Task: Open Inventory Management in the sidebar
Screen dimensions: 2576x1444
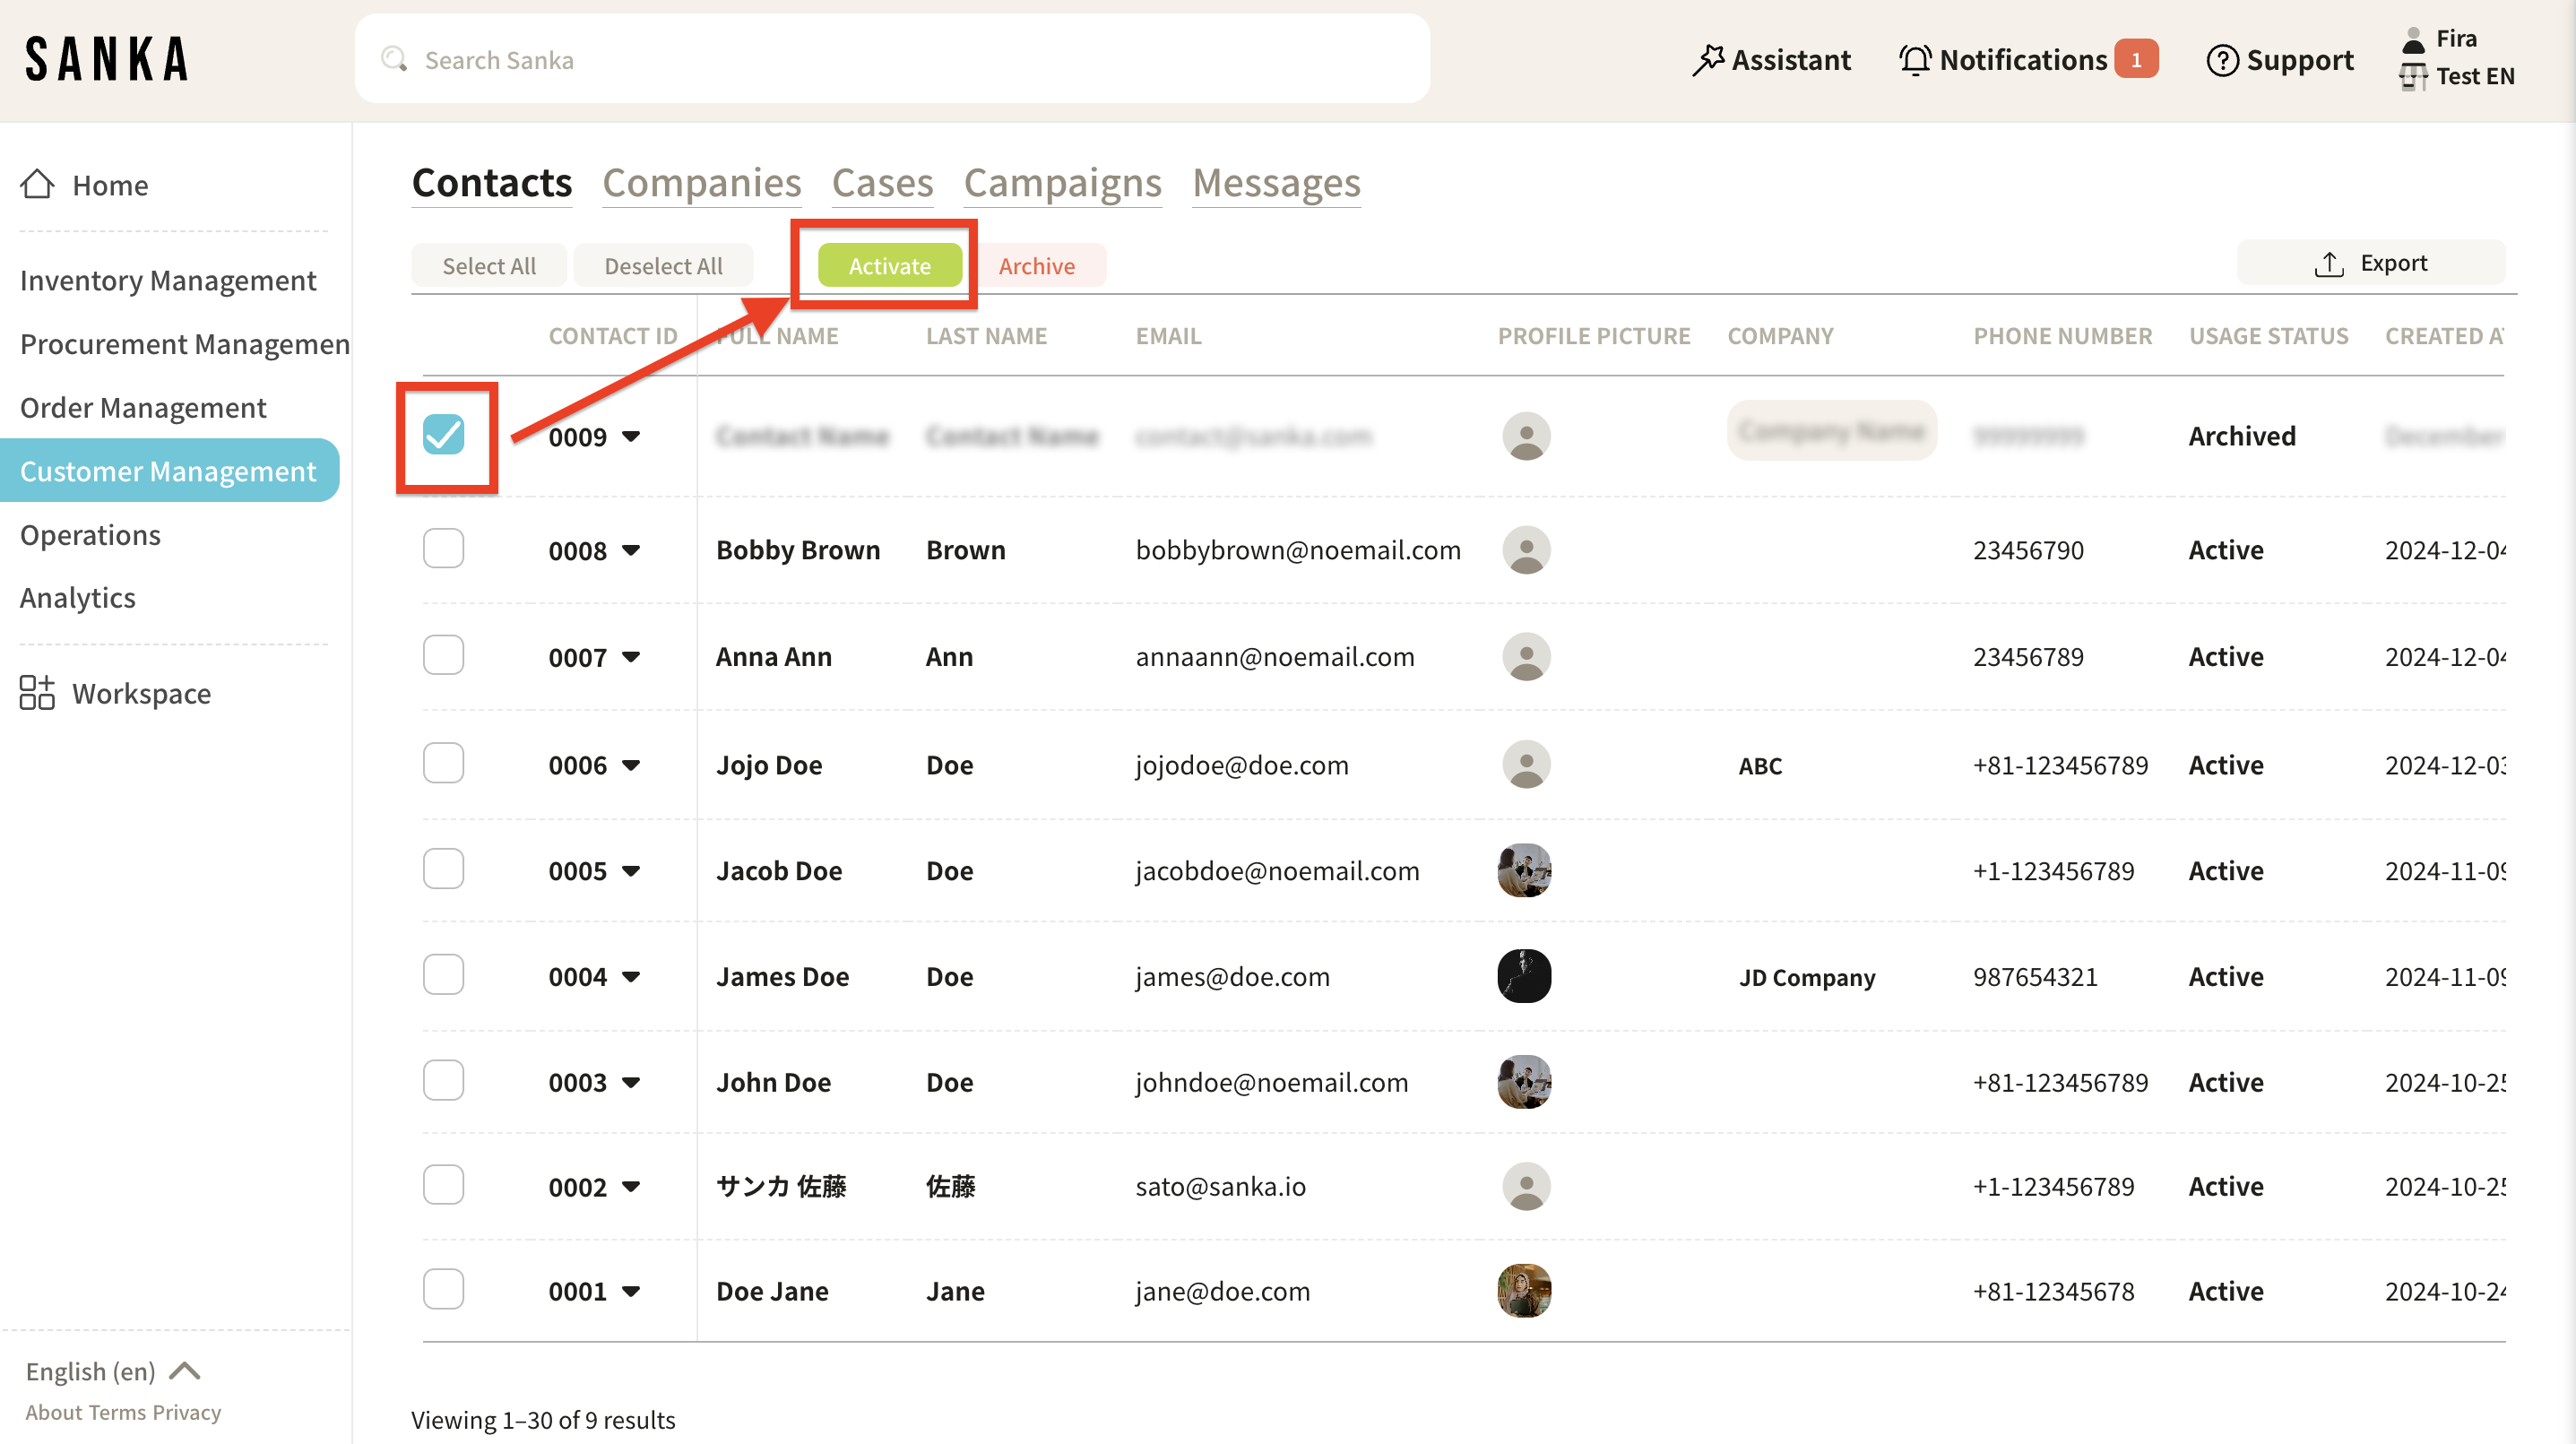Action: tap(168, 281)
